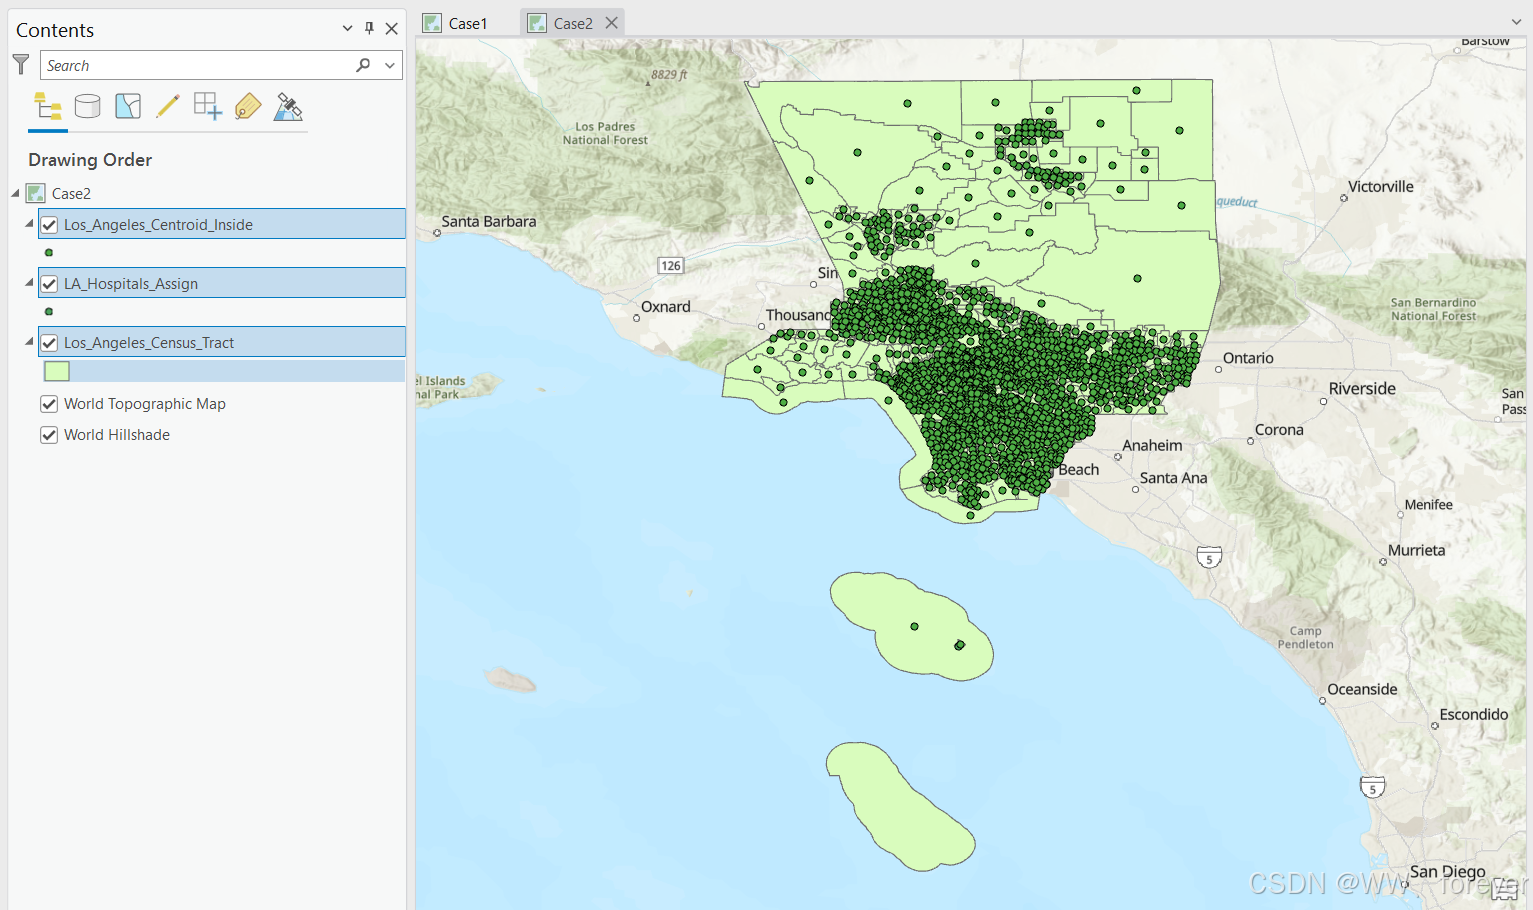
Task: Toggle World Topographic Map visibility
Action: pyautogui.click(x=49, y=404)
